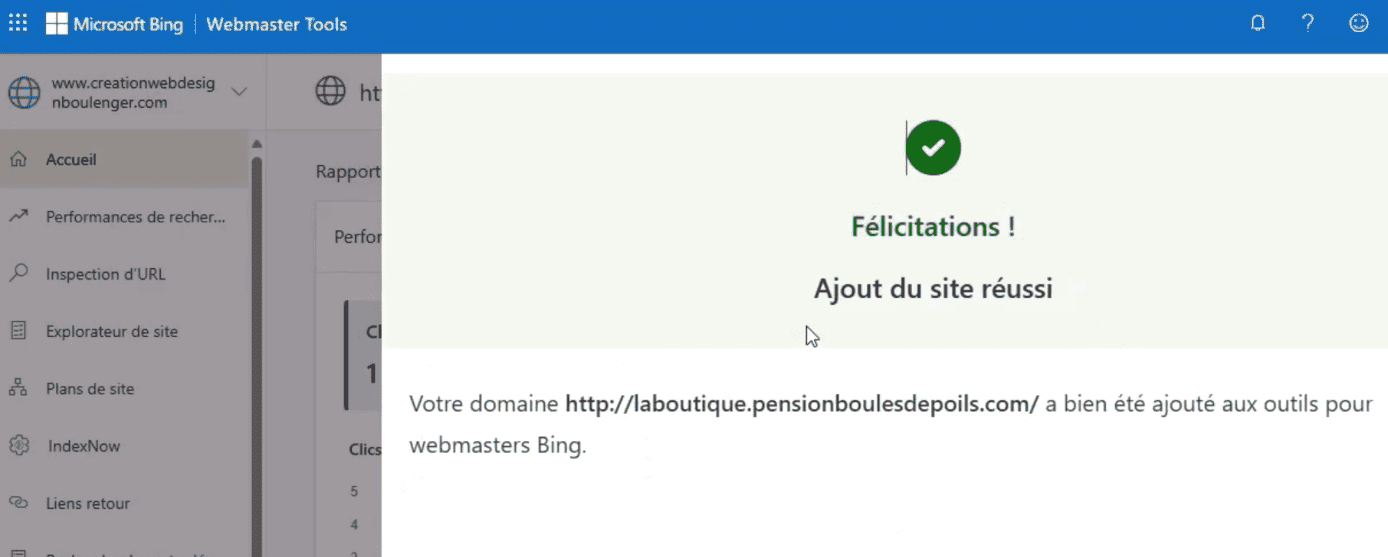This screenshot has width=1388, height=557.
Task: Click the green success checkmark badge
Action: click(933, 148)
